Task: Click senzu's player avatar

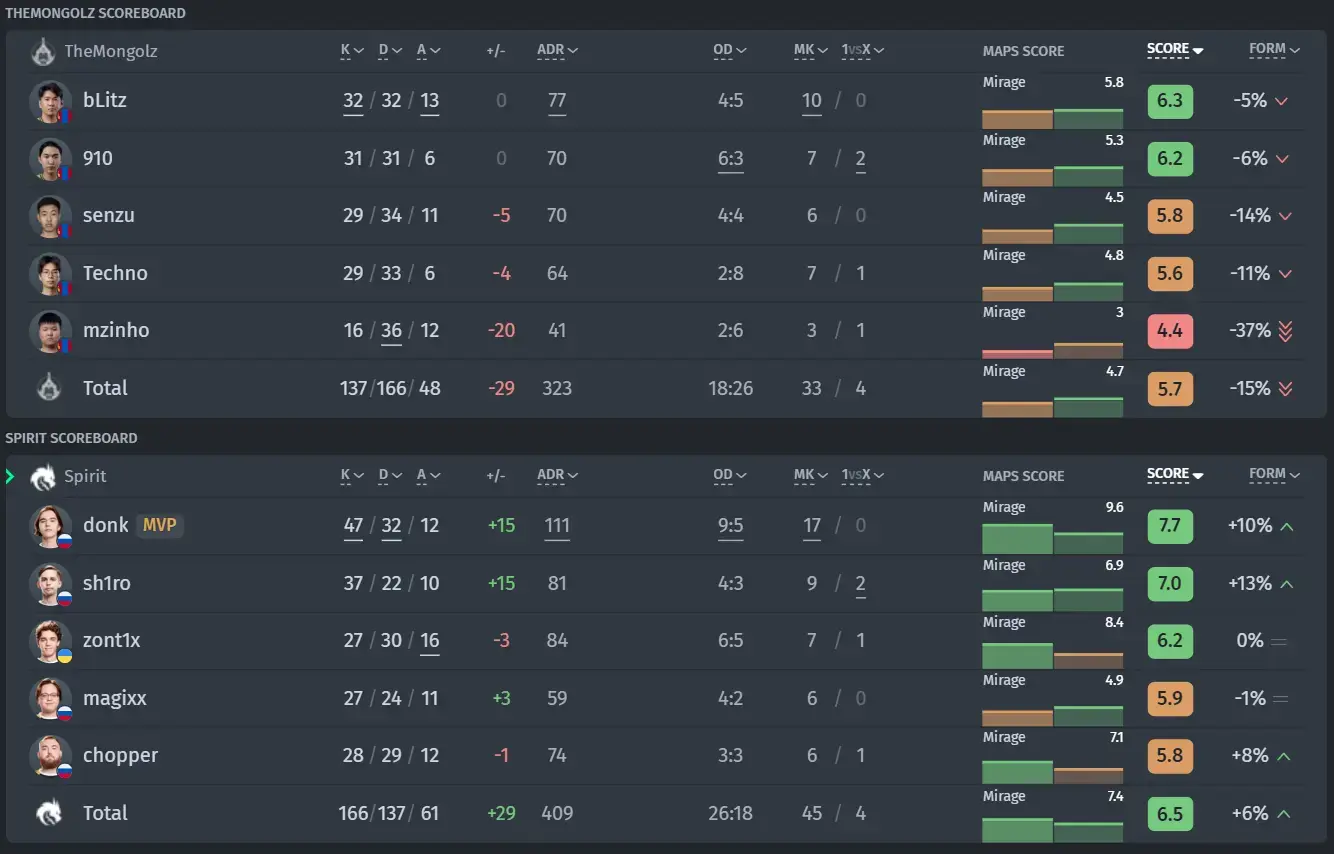Action: coord(50,216)
